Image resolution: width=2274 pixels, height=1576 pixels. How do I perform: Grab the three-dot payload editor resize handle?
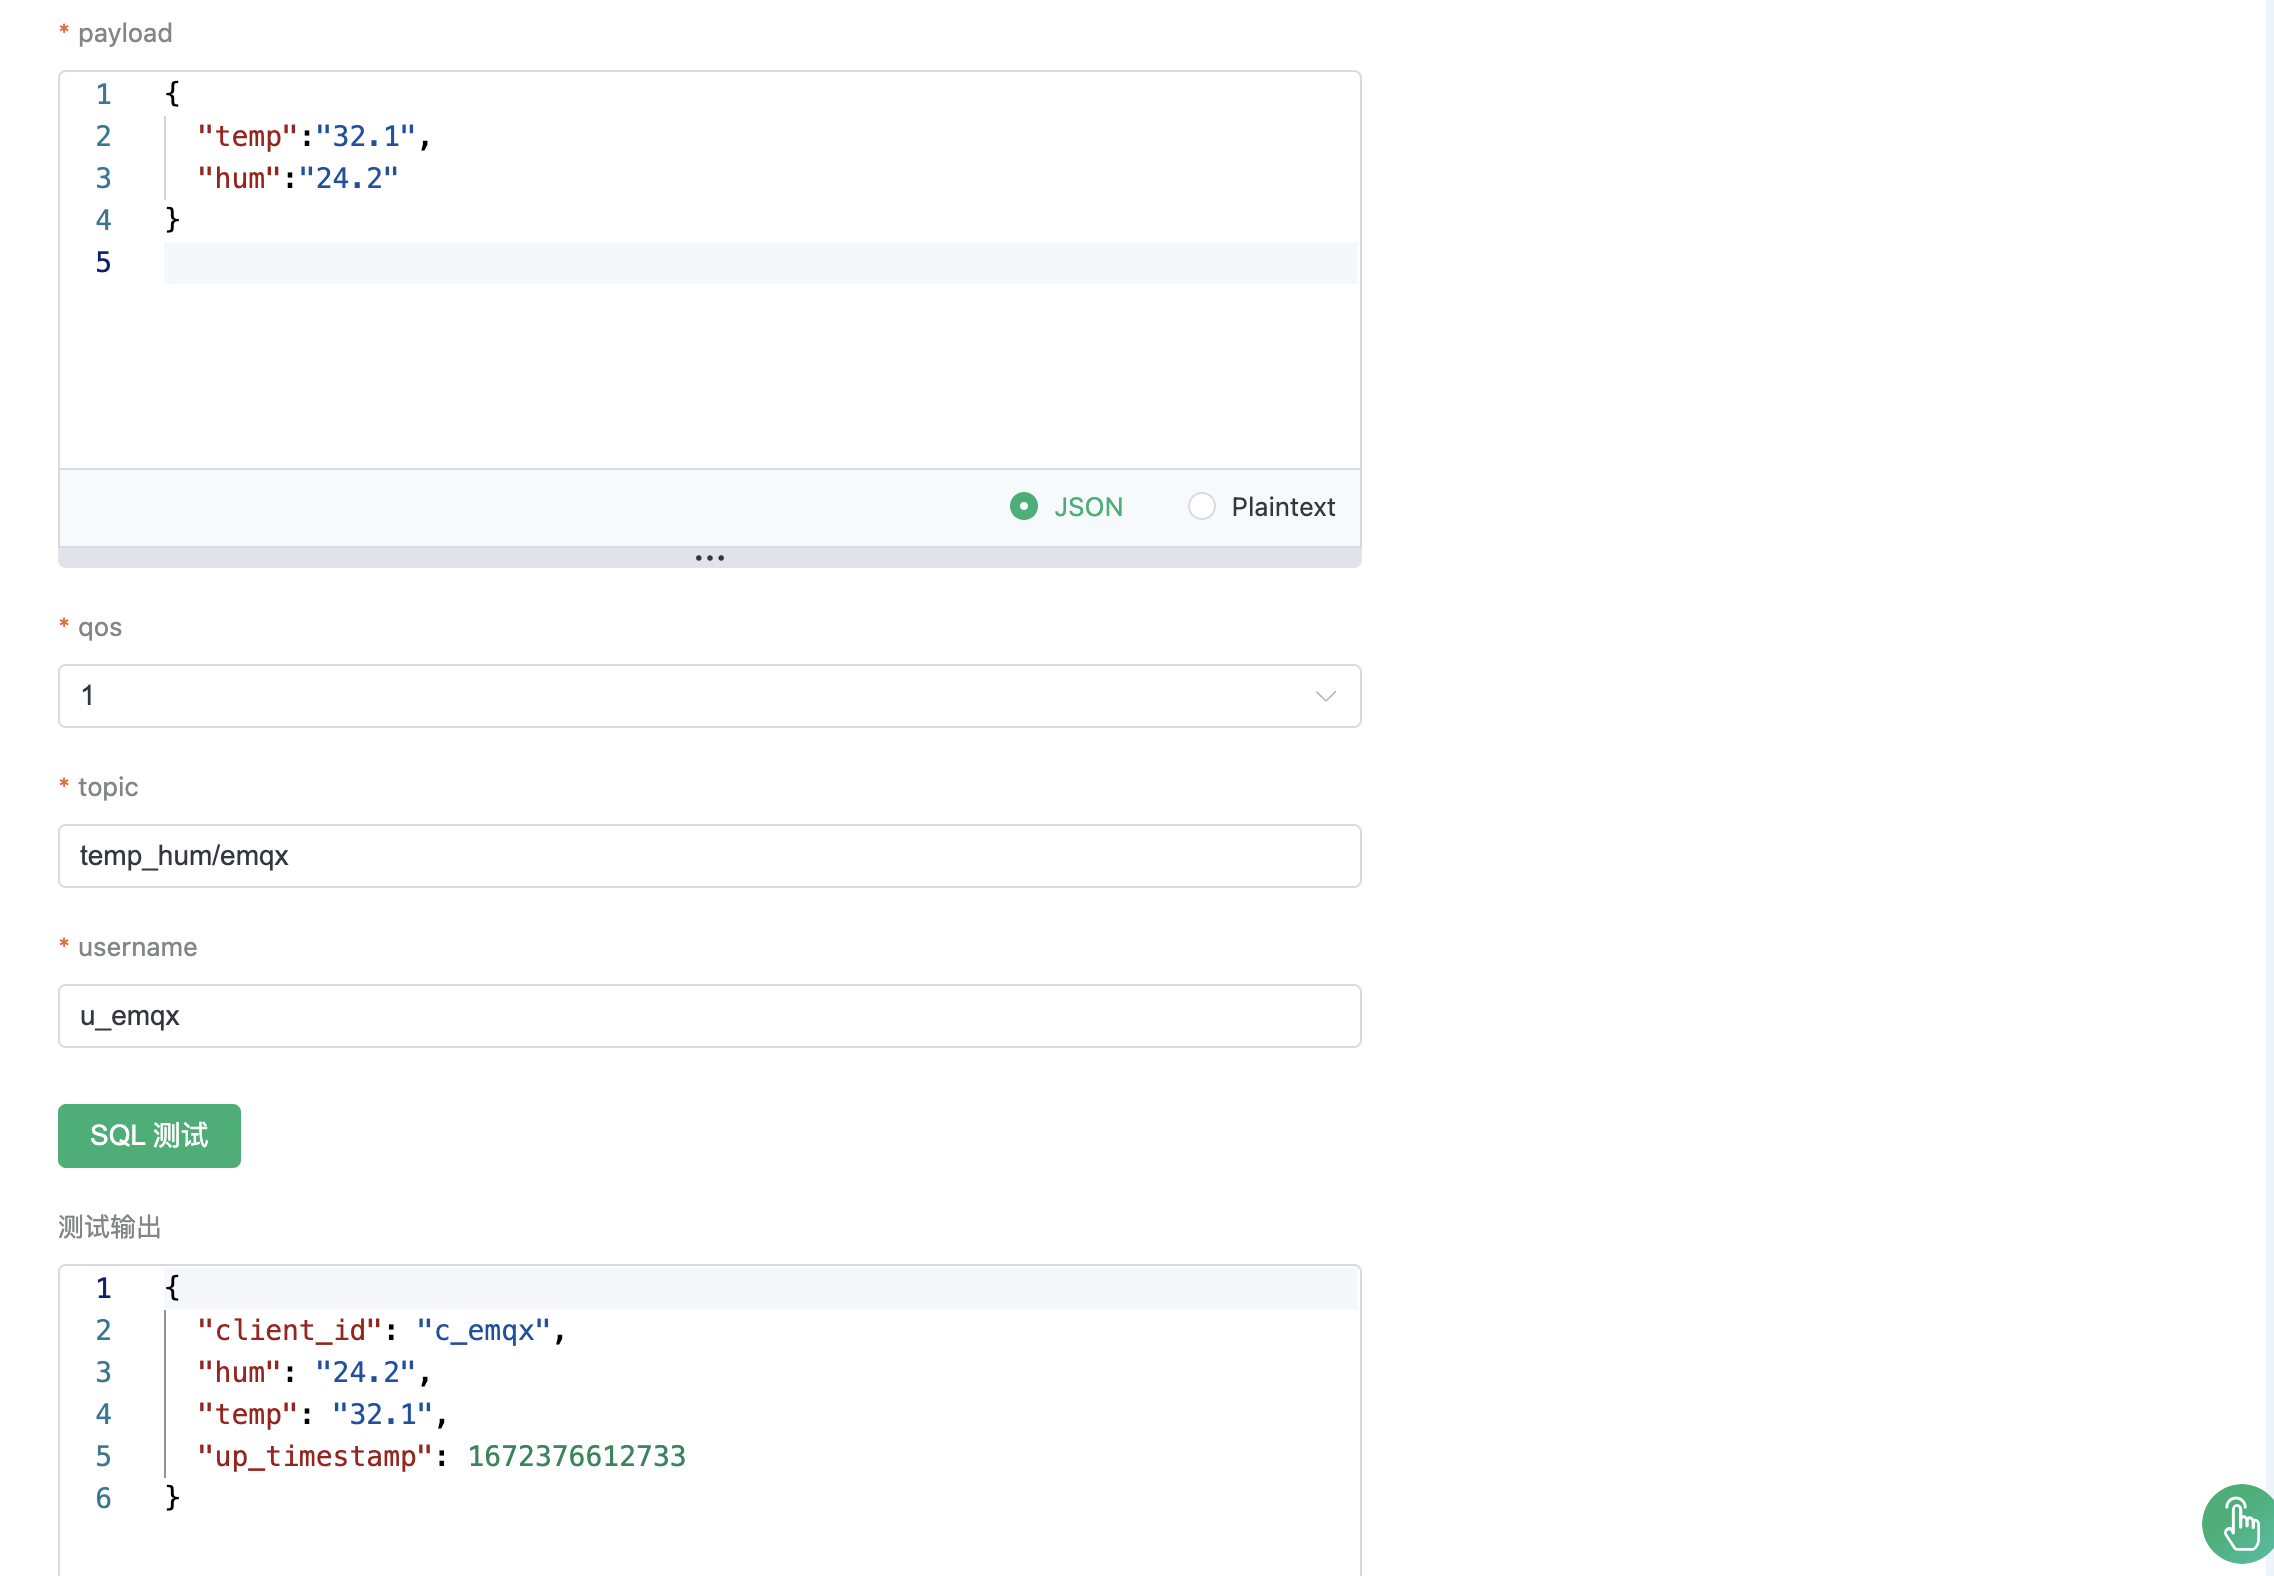click(709, 558)
